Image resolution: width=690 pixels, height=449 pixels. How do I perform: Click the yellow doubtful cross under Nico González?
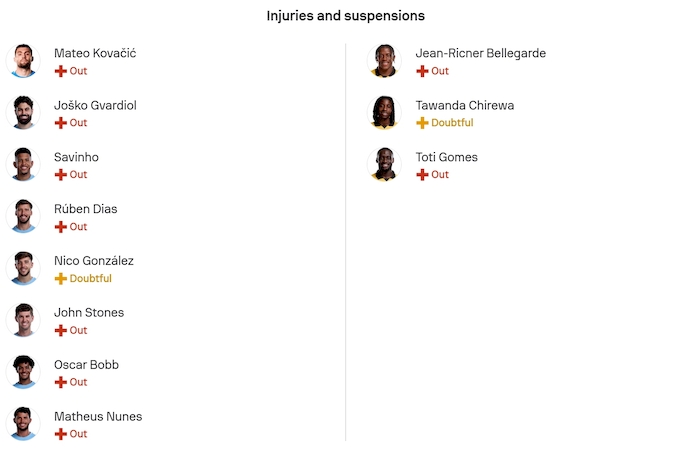point(60,279)
